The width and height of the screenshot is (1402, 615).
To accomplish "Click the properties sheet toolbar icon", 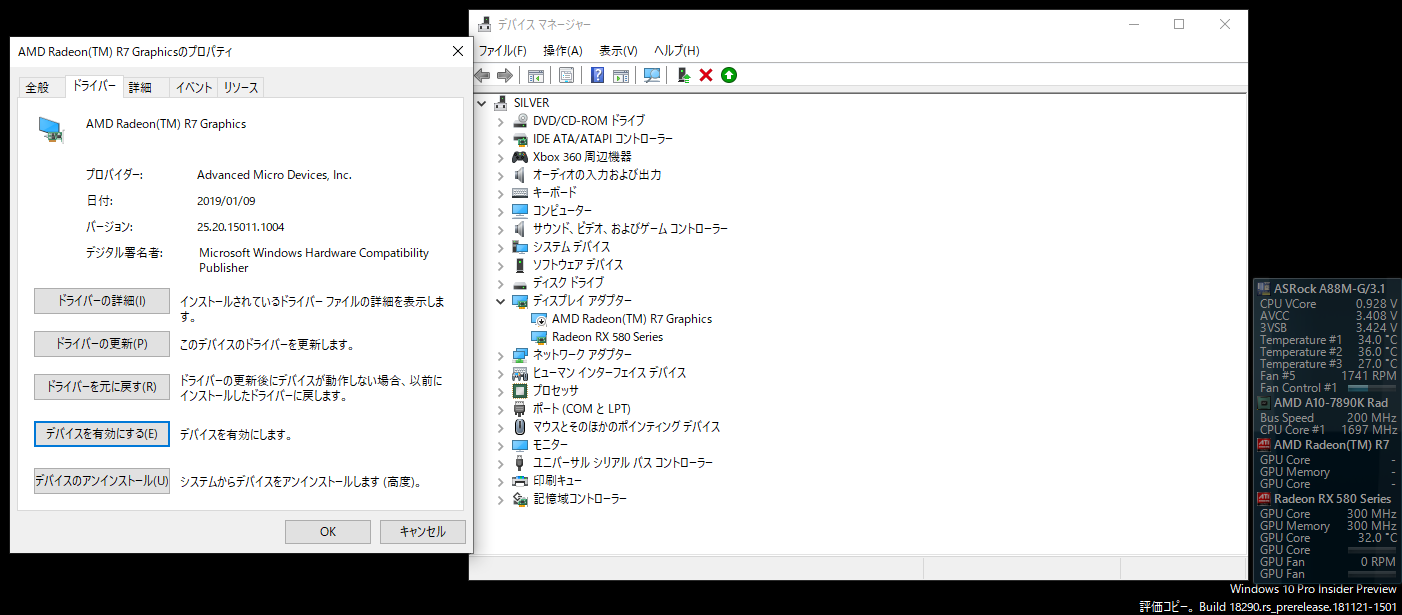I will point(566,75).
